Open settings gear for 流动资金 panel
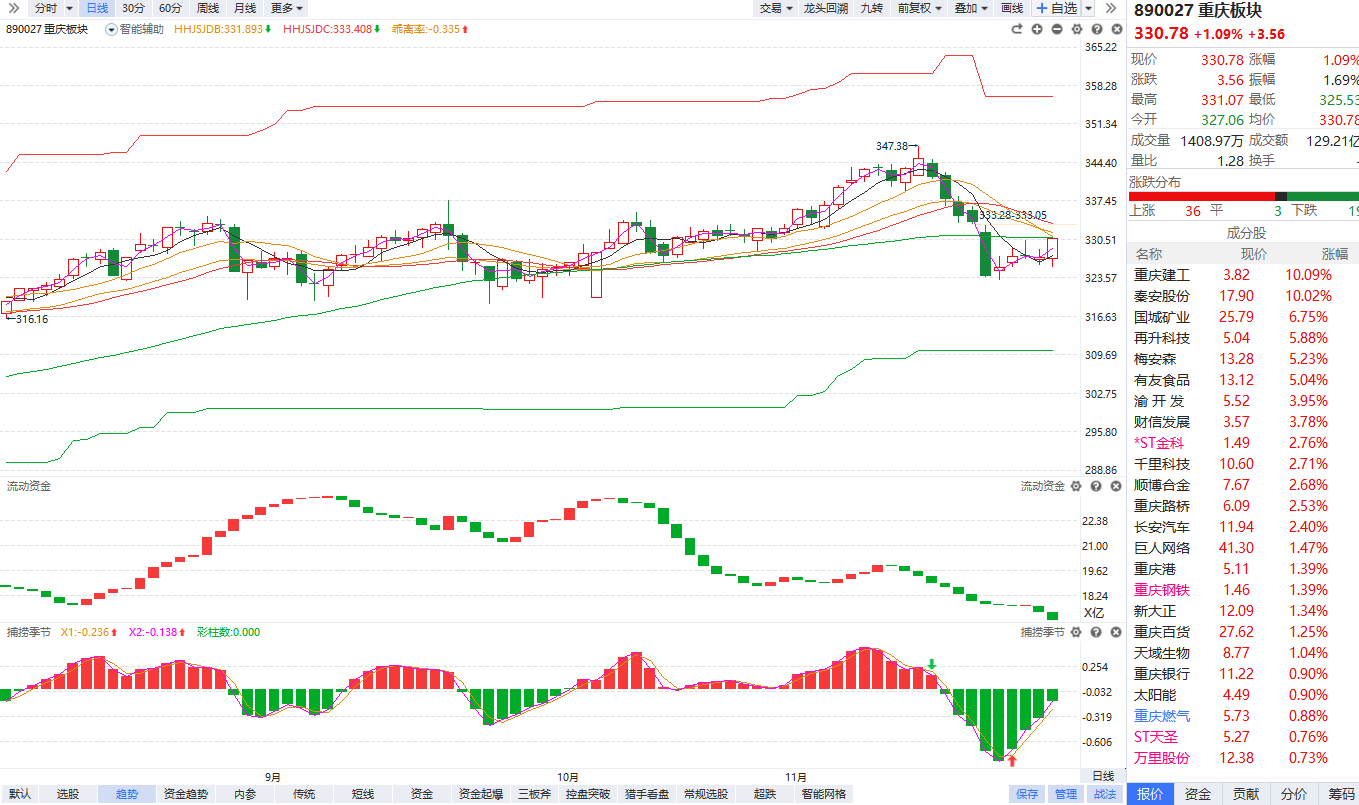This screenshot has width=1359, height=805. click(1076, 486)
